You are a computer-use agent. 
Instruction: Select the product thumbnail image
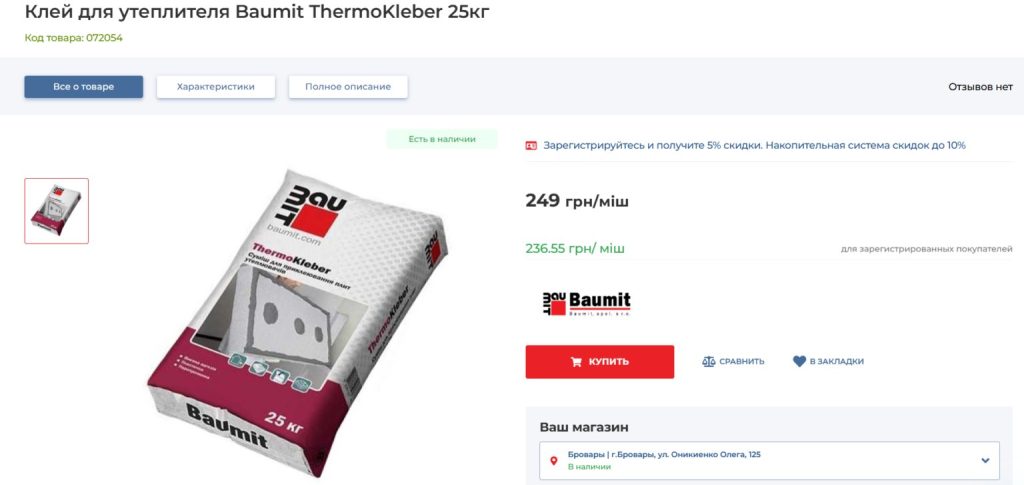coord(56,211)
